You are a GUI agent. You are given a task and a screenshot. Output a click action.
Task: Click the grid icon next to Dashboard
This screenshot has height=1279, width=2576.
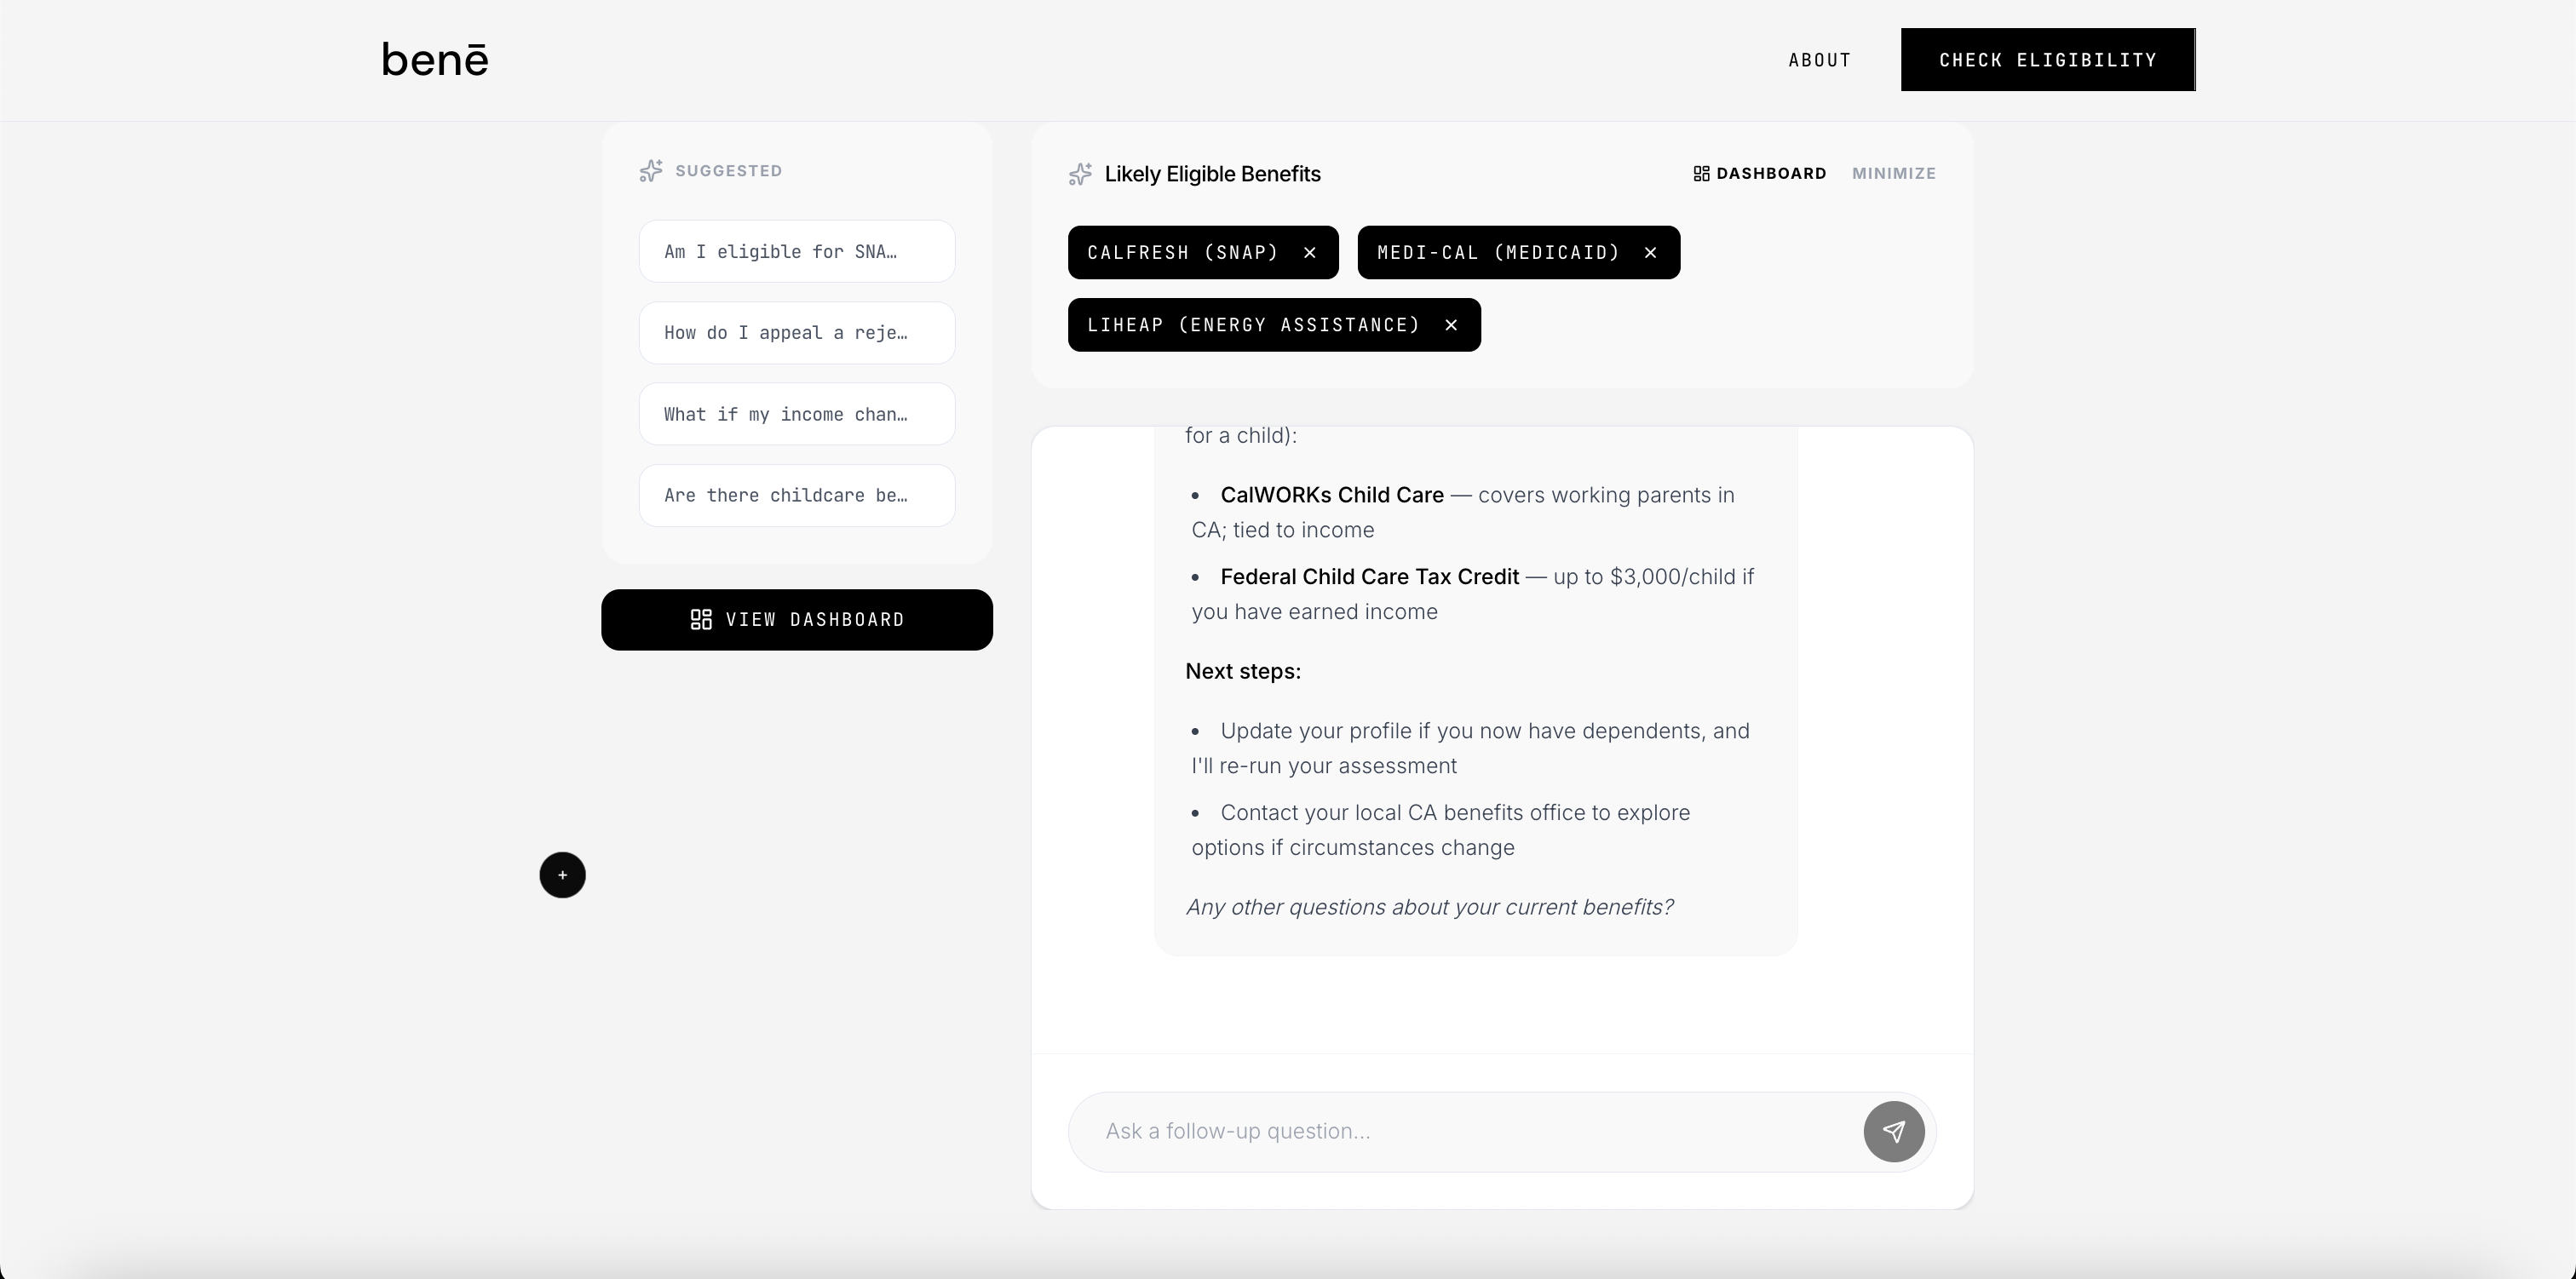coord(1701,174)
